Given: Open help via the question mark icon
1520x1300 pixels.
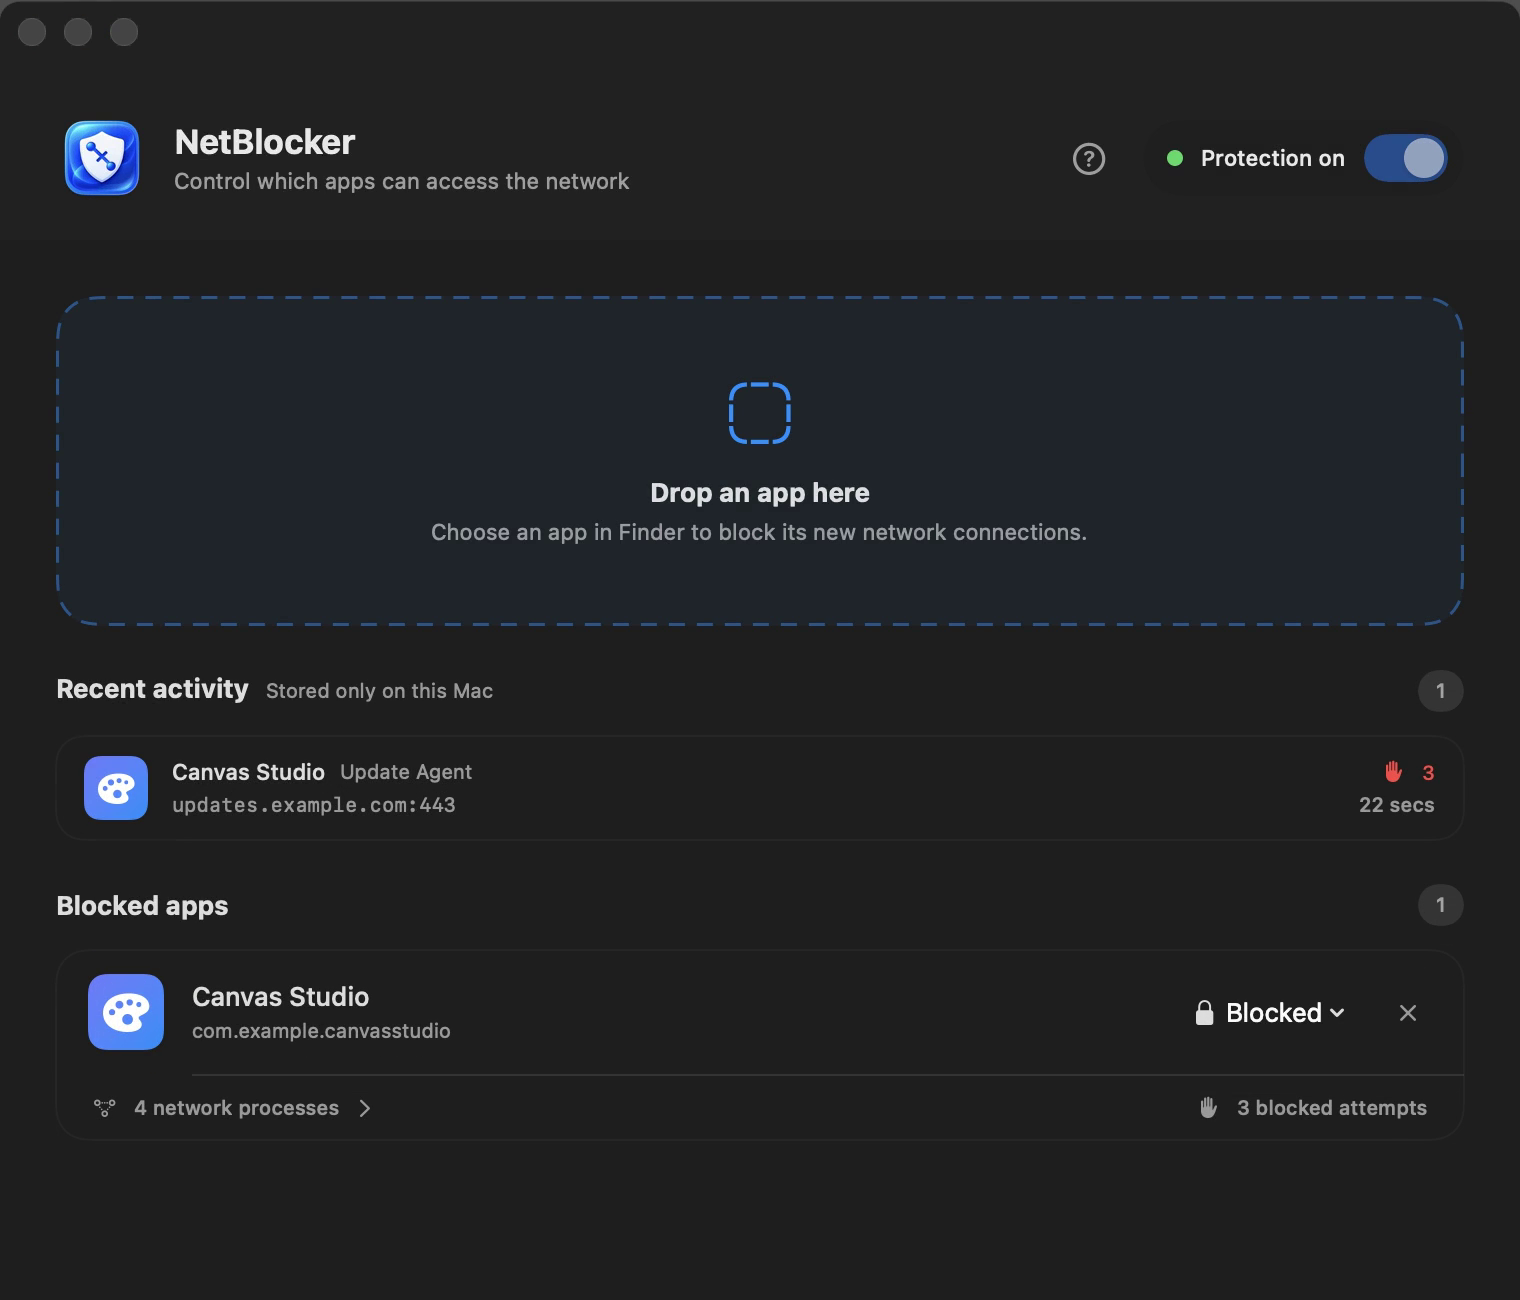Looking at the screenshot, I should pyautogui.click(x=1089, y=159).
